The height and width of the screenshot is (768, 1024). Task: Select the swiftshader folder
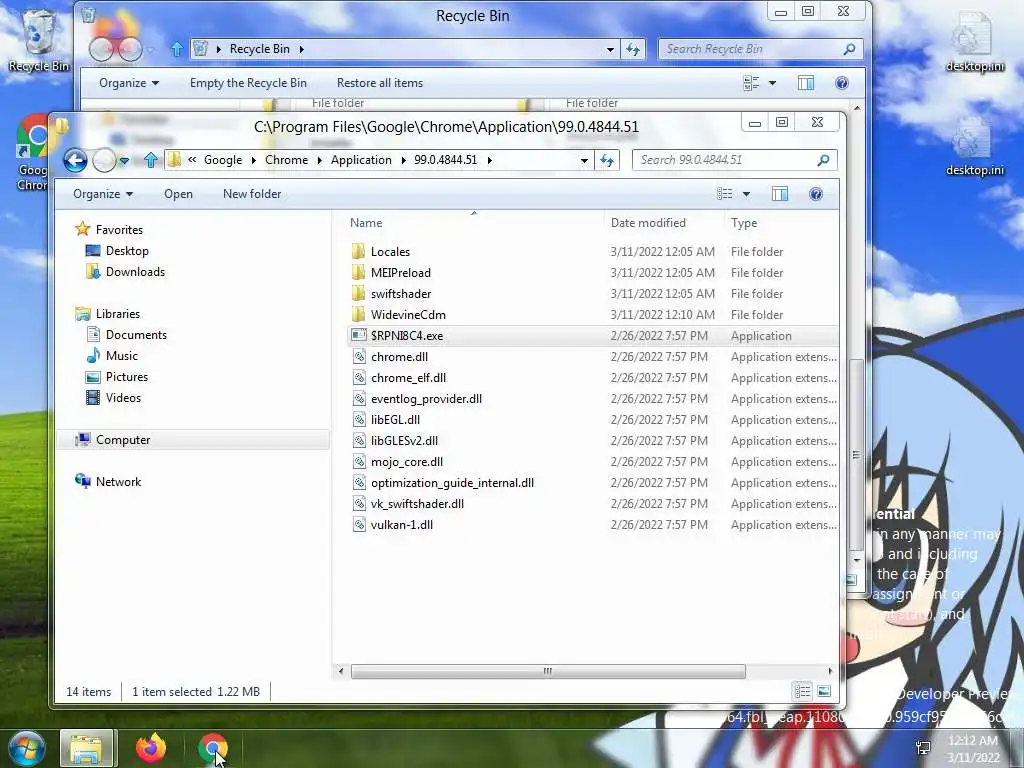[401, 294]
